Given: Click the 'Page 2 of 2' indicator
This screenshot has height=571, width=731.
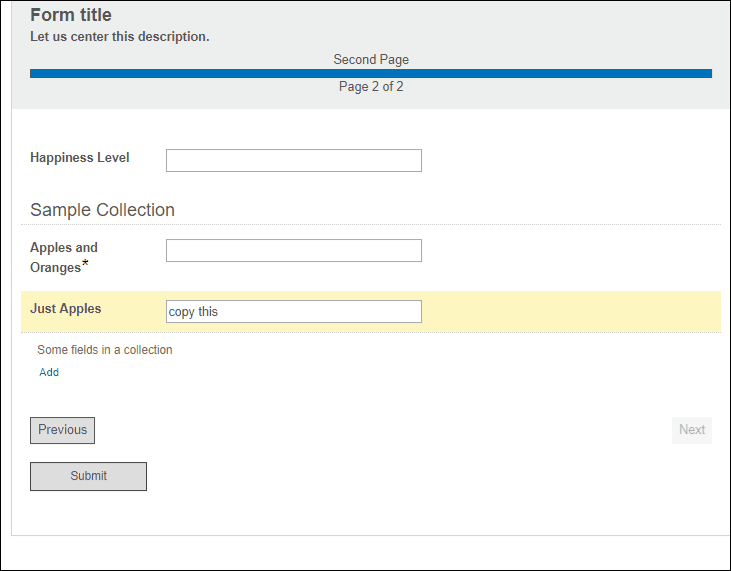Looking at the screenshot, I should 371,87.
